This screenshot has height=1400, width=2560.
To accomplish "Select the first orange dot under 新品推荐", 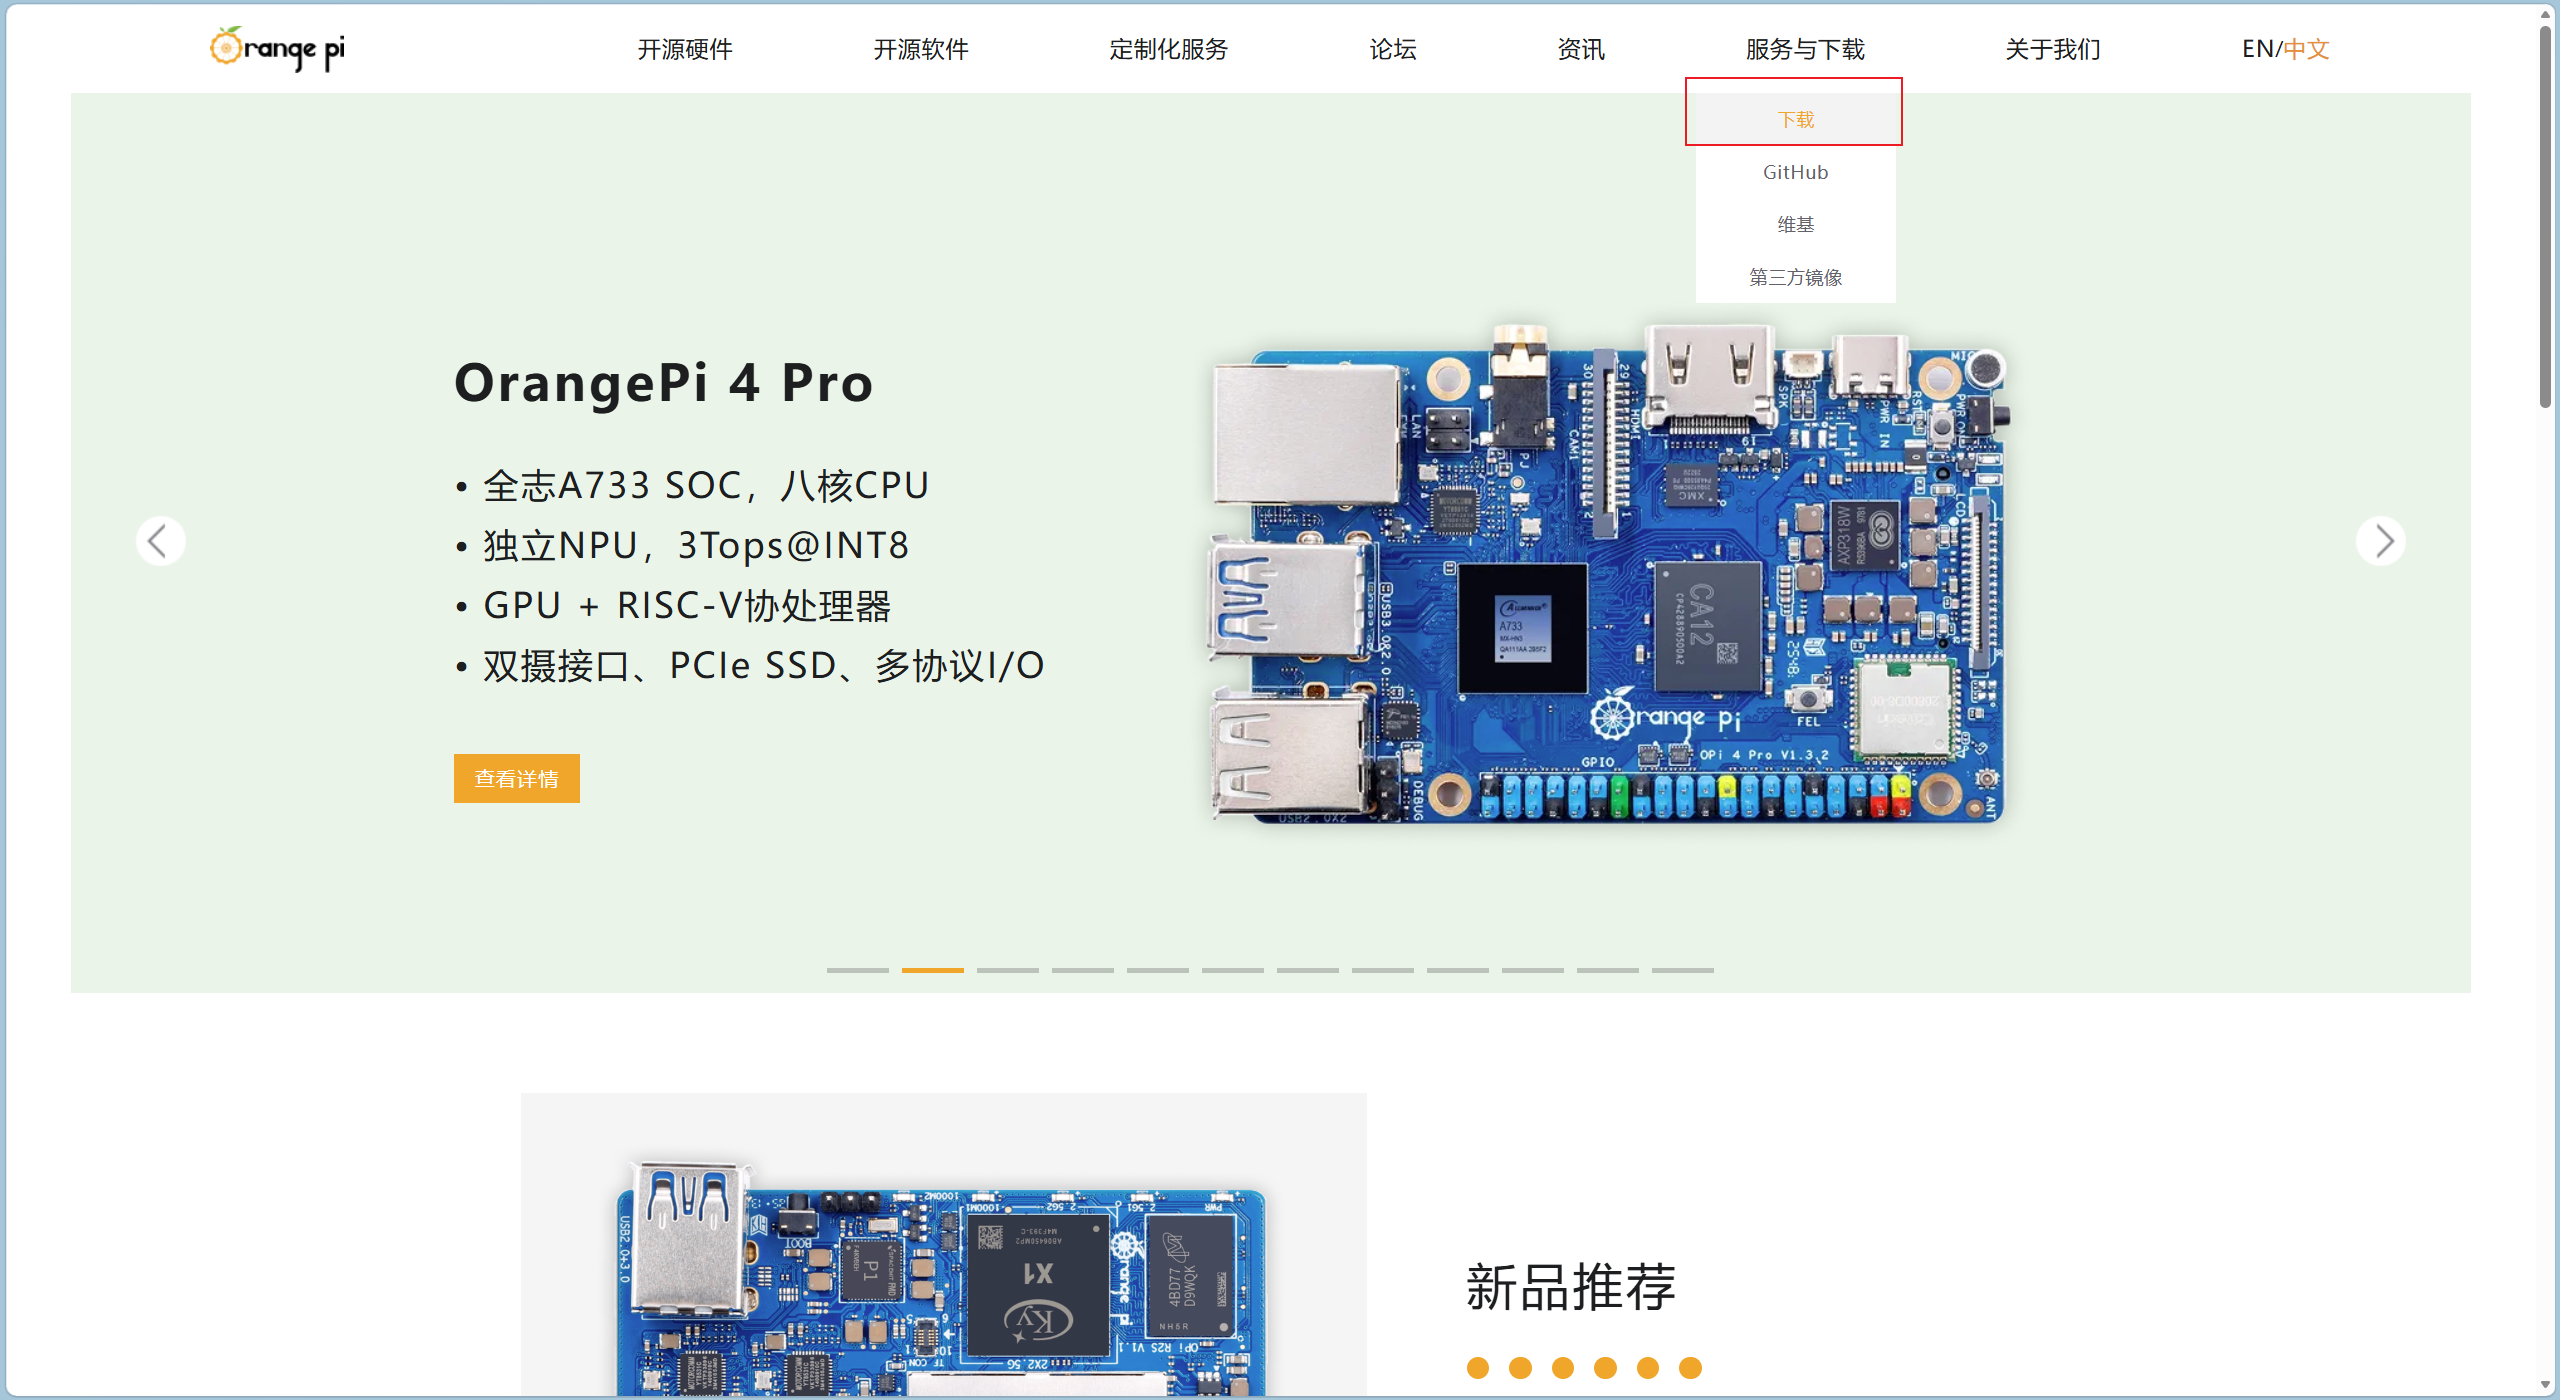I will pos(1477,1368).
